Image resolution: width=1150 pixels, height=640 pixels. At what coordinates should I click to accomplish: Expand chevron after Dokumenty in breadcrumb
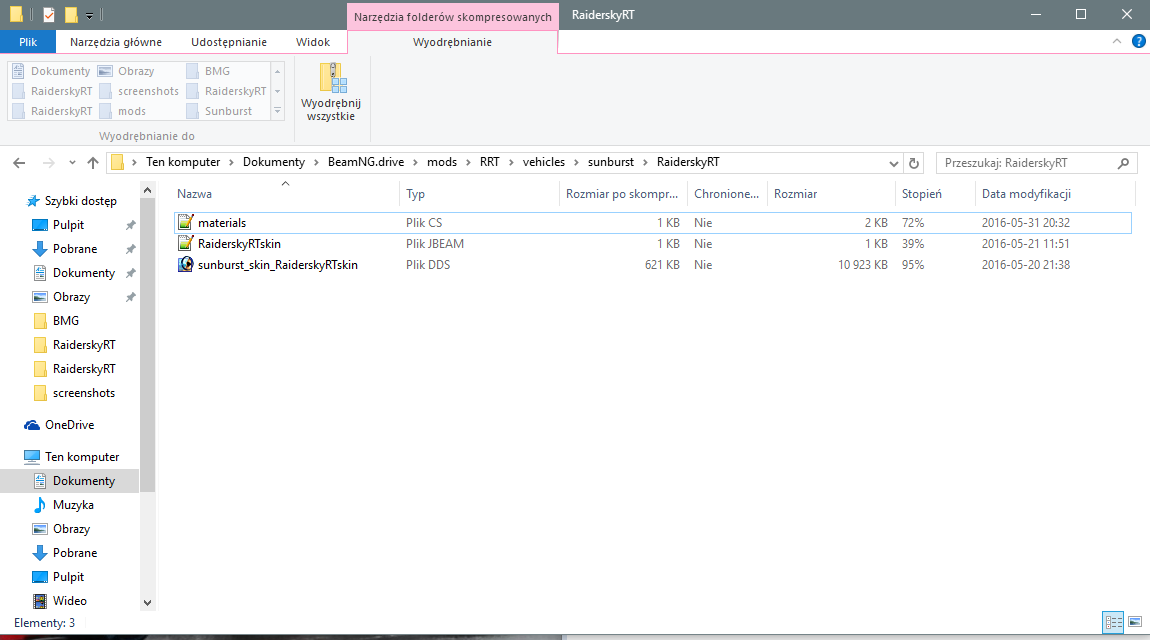[x=317, y=163]
